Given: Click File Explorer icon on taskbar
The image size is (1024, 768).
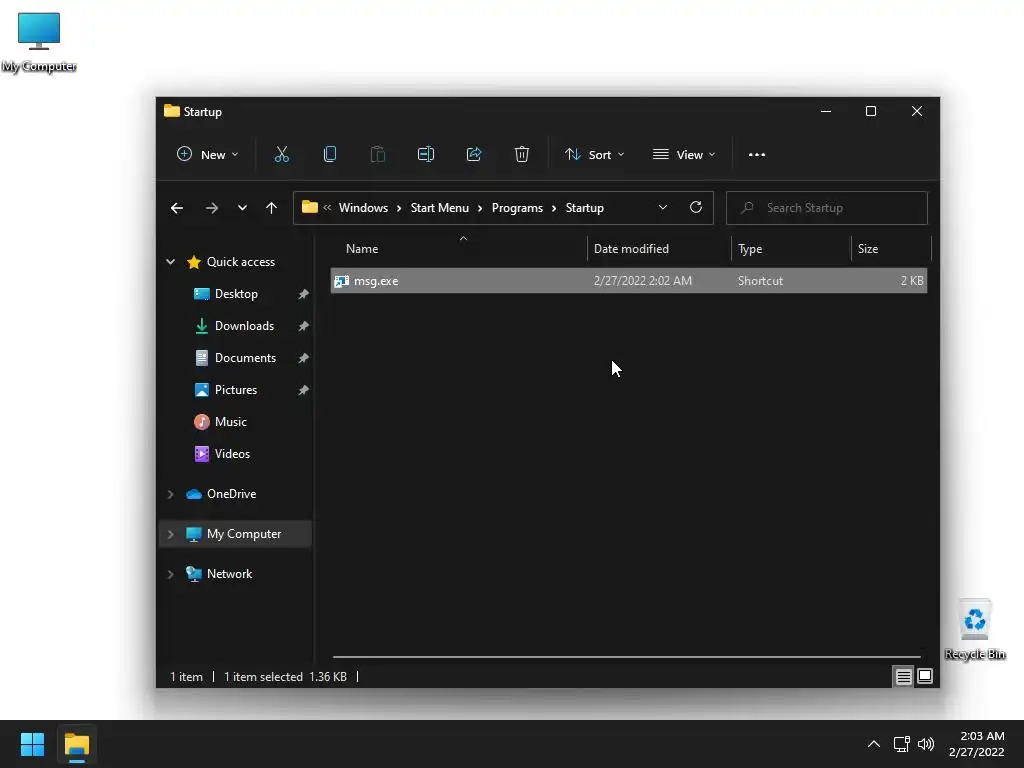Looking at the screenshot, I should (76, 745).
